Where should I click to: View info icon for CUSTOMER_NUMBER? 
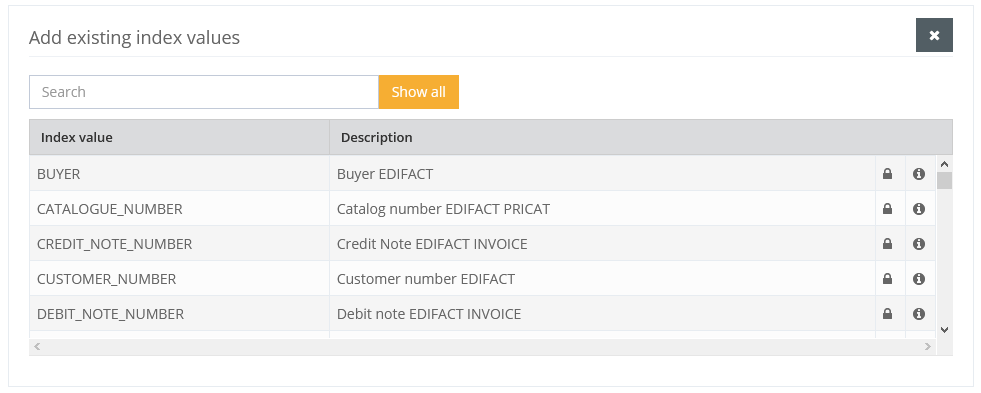[x=918, y=279]
